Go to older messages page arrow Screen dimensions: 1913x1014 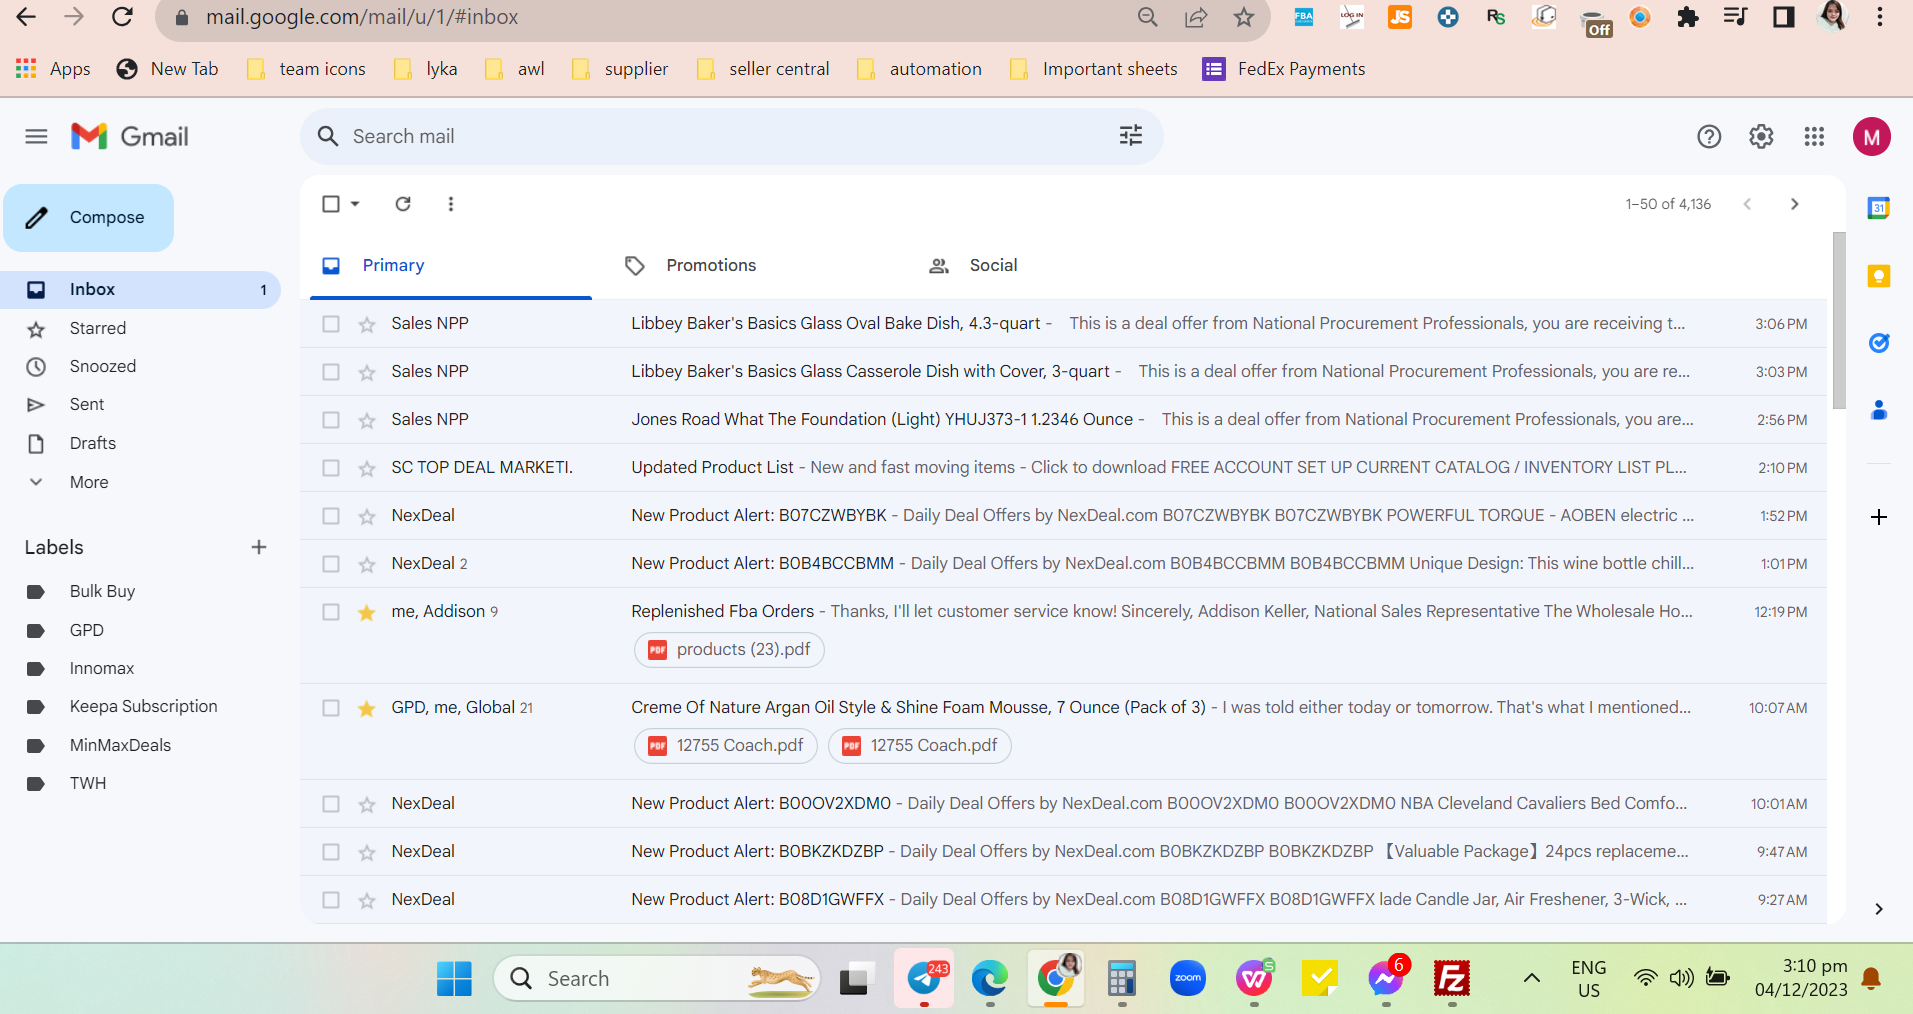click(1795, 204)
